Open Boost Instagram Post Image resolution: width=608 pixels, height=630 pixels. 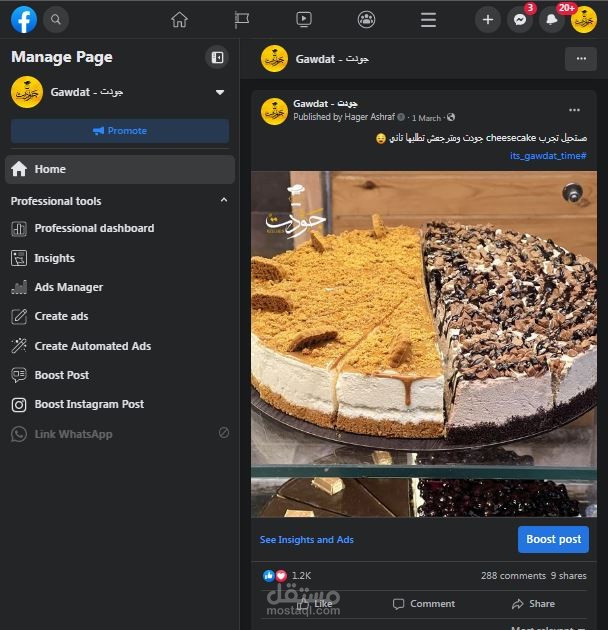(89, 404)
